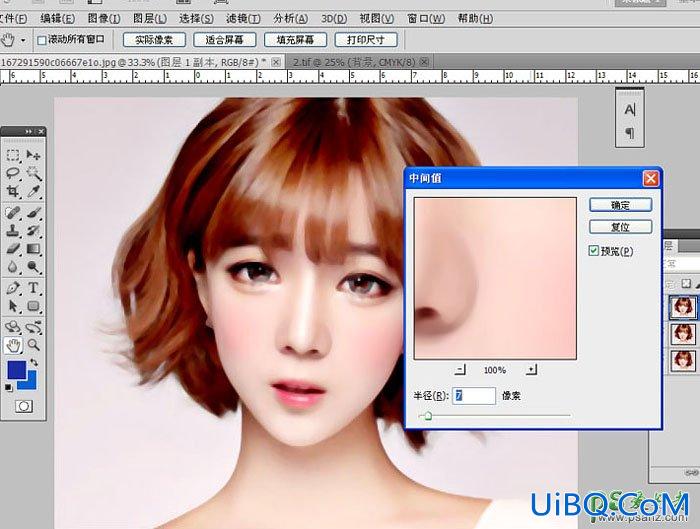
Task: Select the Rectangle shape tool
Action: click(x=33, y=306)
